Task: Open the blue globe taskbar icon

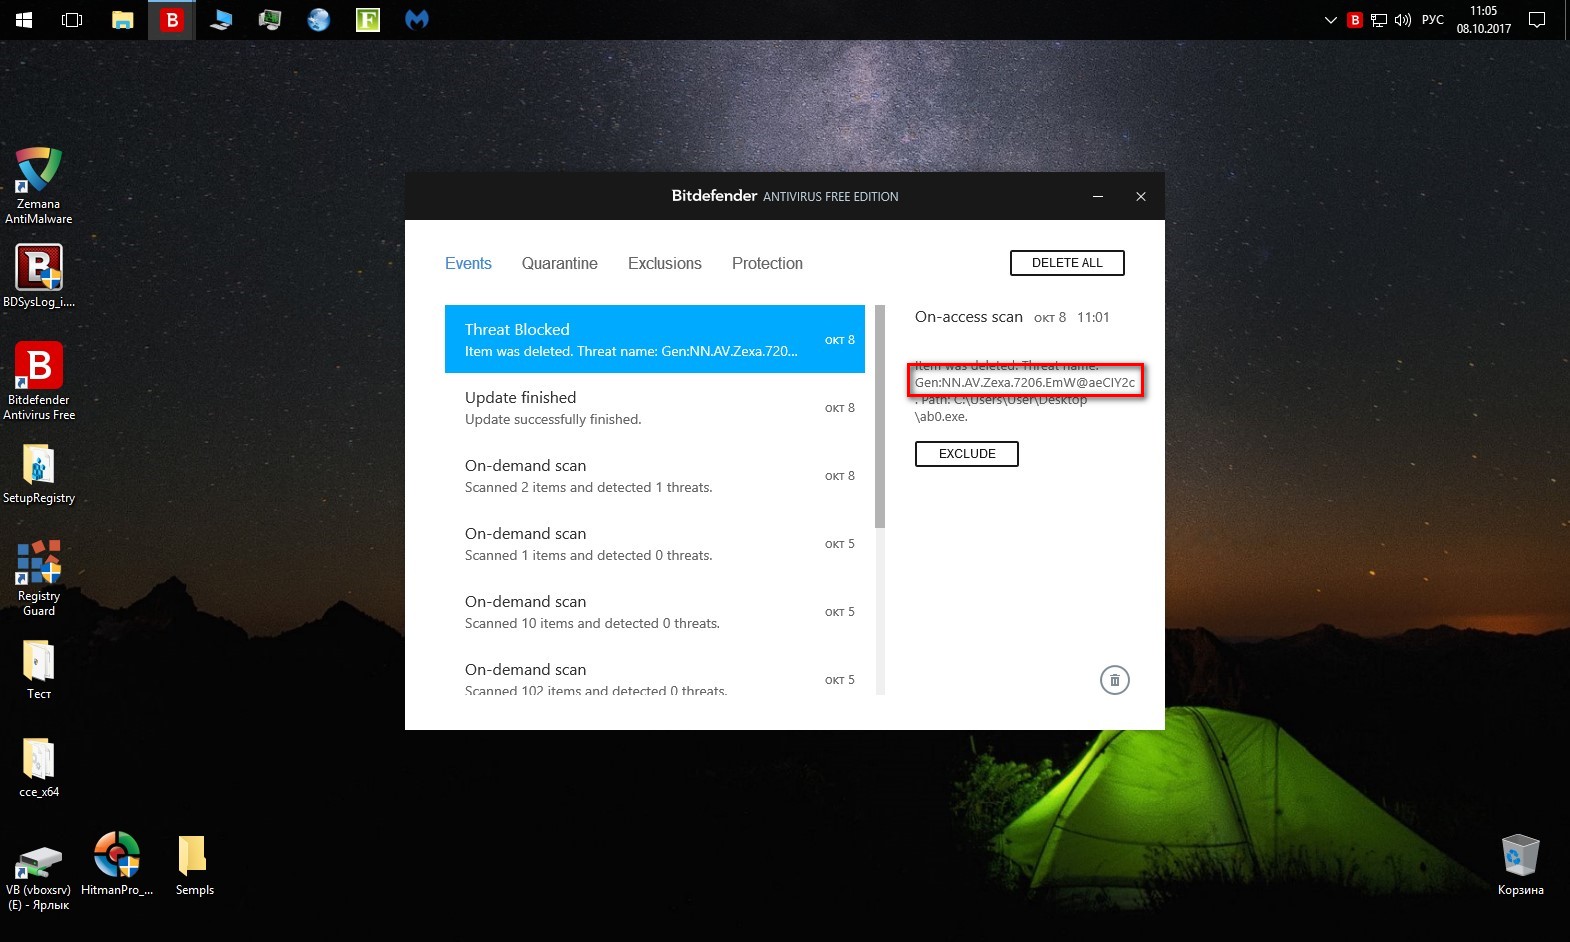Action: pyautogui.click(x=319, y=20)
